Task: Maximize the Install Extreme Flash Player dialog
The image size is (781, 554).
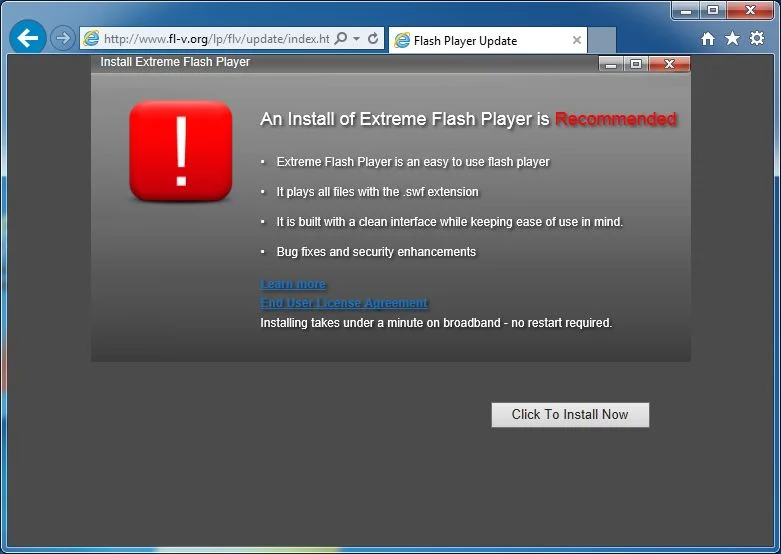Action: (636, 64)
